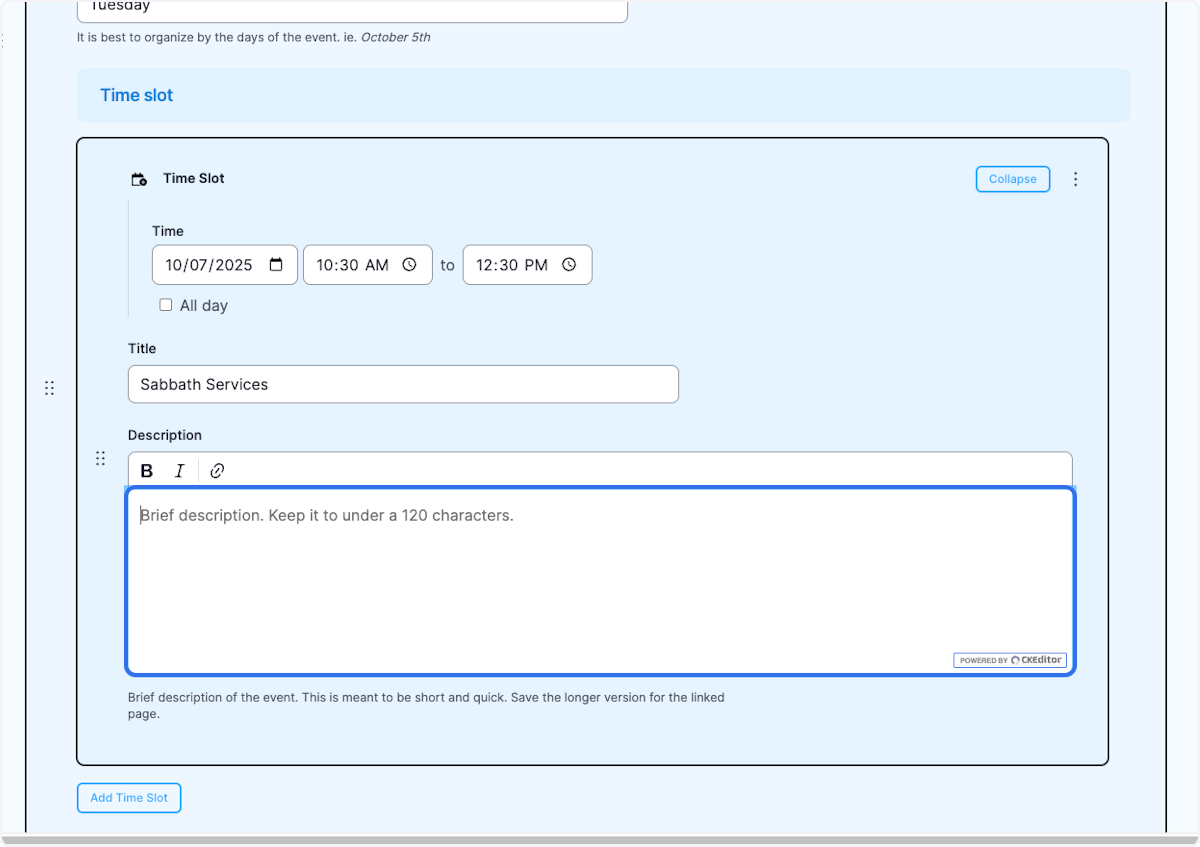Click the Description field label
The width and height of the screenshot is (1200, 847).
coord(165,435)
